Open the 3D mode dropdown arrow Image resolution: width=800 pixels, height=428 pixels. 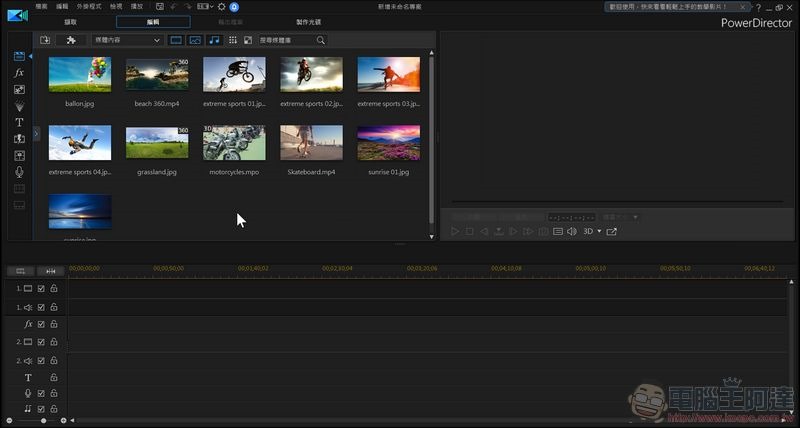pos(599,232)
